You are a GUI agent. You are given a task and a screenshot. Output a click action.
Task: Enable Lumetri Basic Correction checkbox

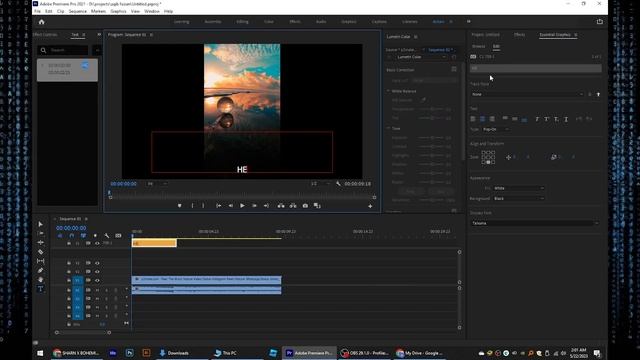tap(454, 69)
